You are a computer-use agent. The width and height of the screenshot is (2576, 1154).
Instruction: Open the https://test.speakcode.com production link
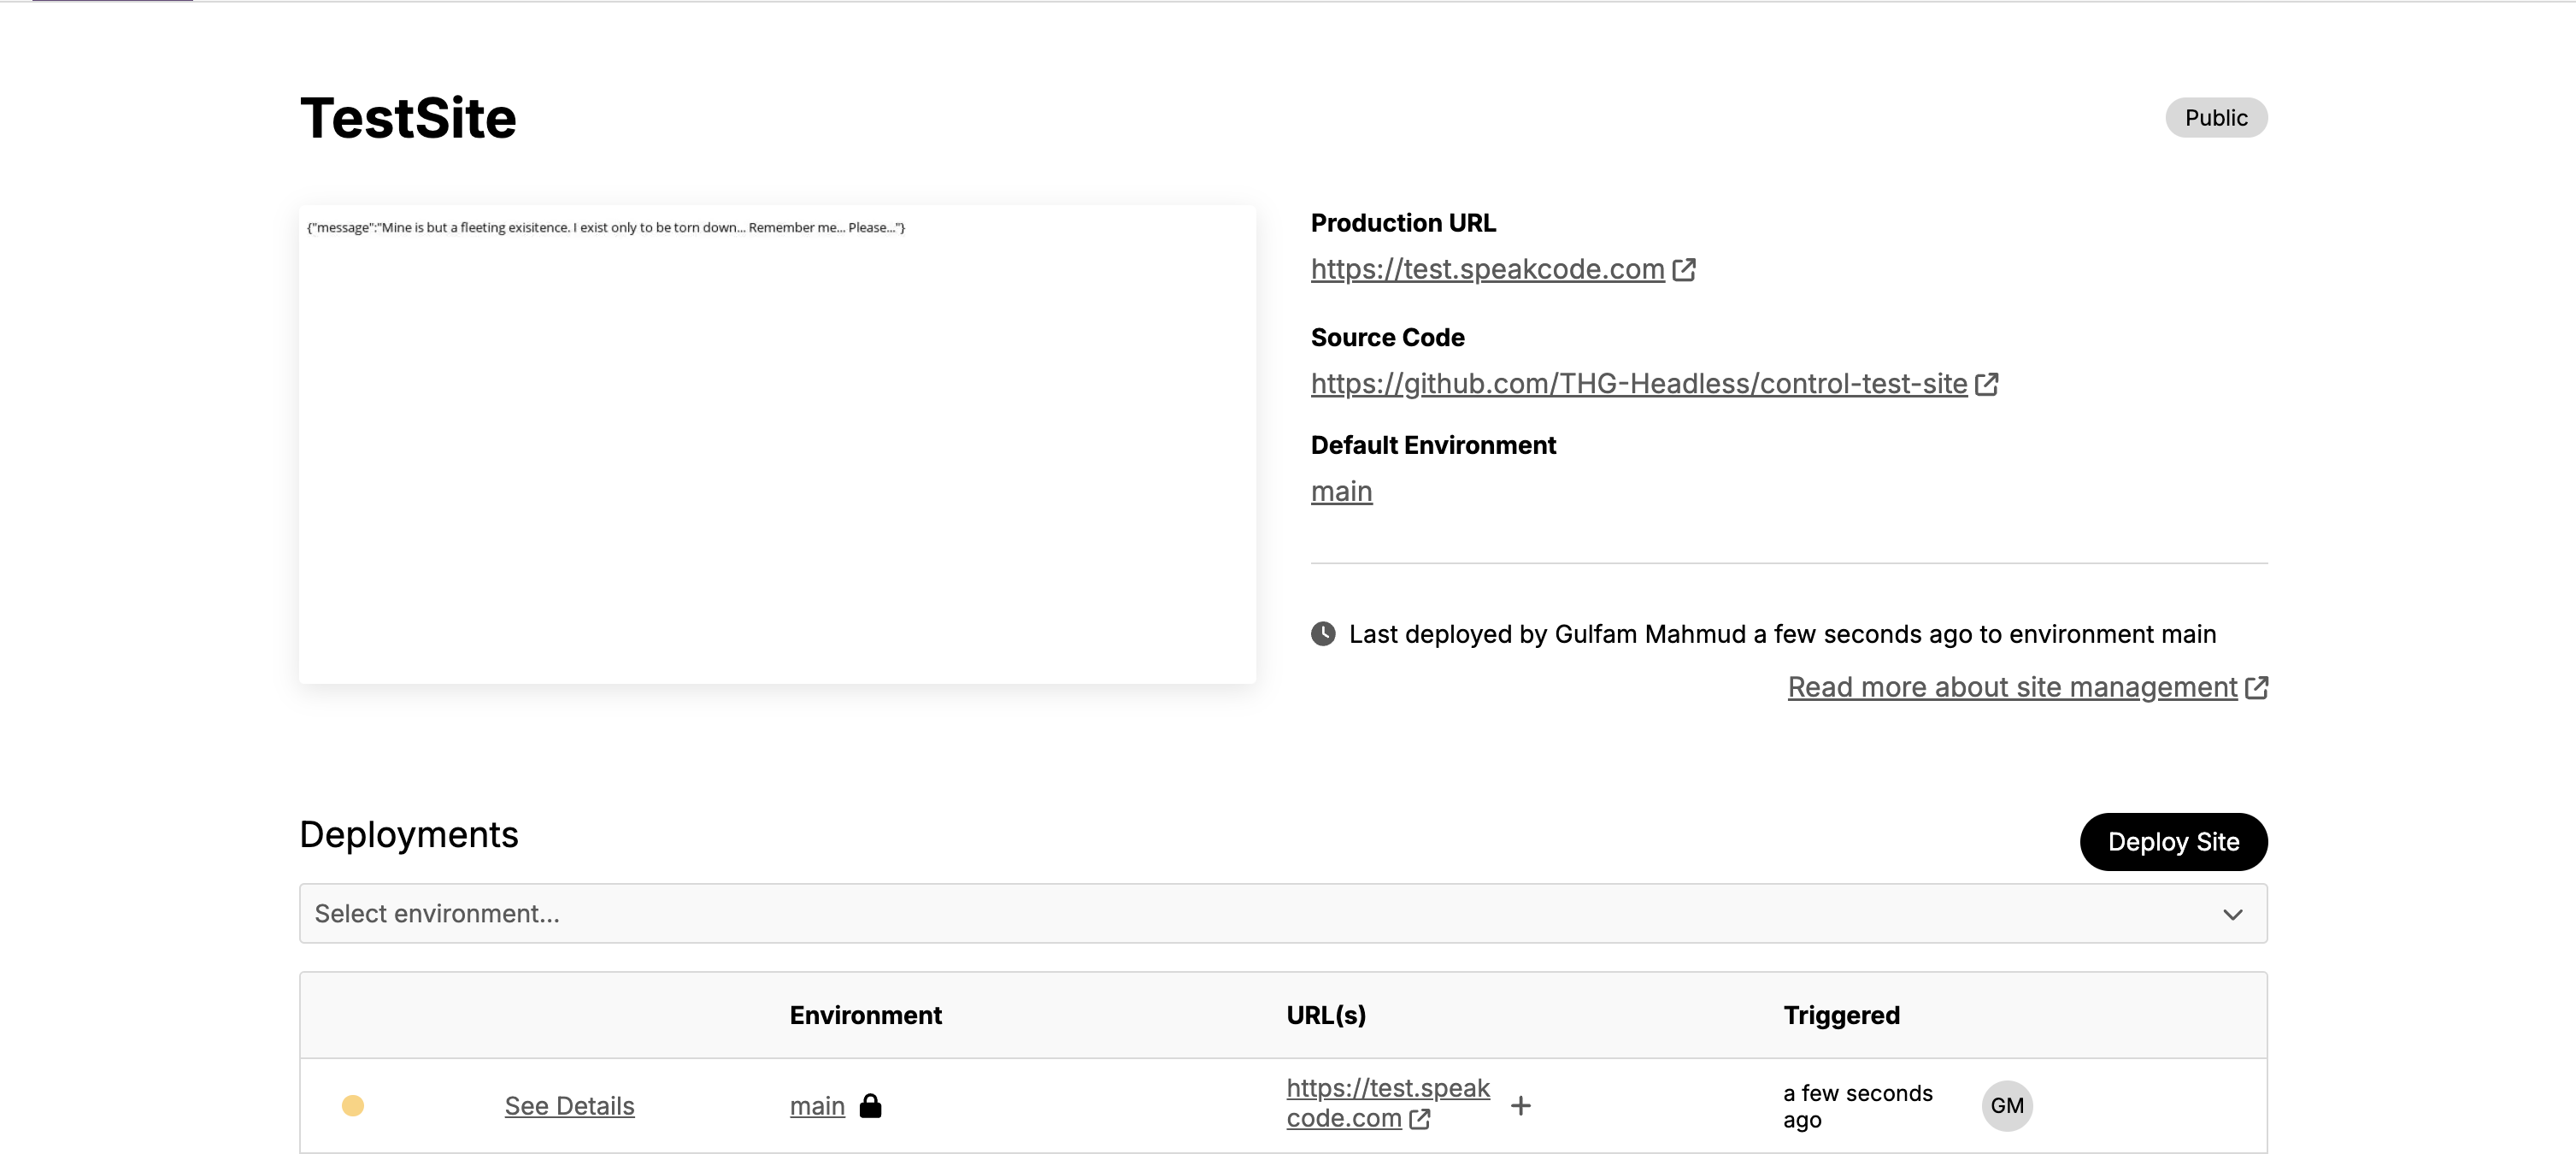[1487, 269]
